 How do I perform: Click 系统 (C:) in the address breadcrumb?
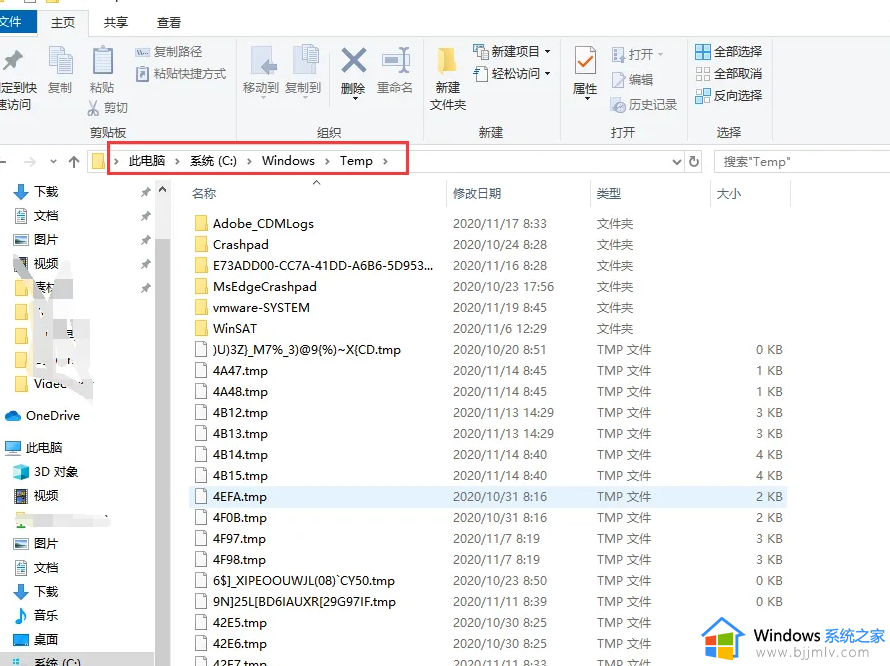coord(213,161)
